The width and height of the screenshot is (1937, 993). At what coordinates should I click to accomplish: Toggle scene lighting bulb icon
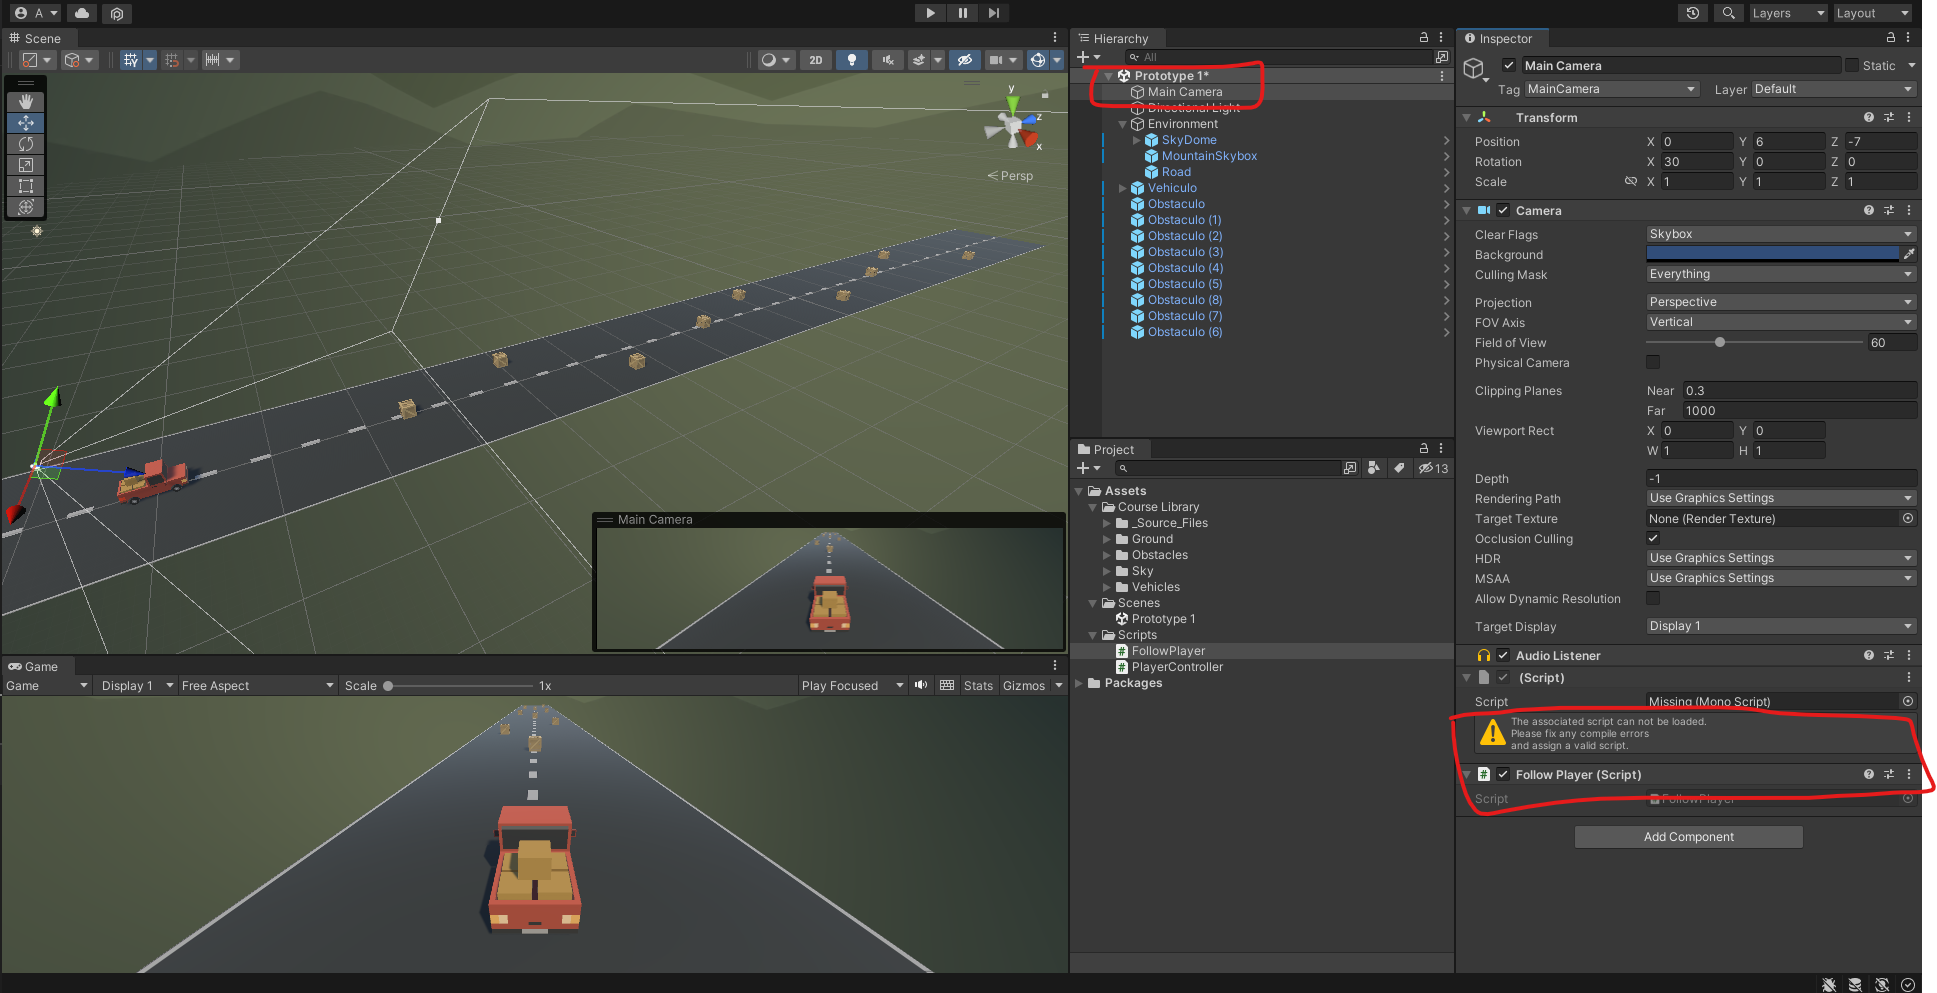[851, 60]
